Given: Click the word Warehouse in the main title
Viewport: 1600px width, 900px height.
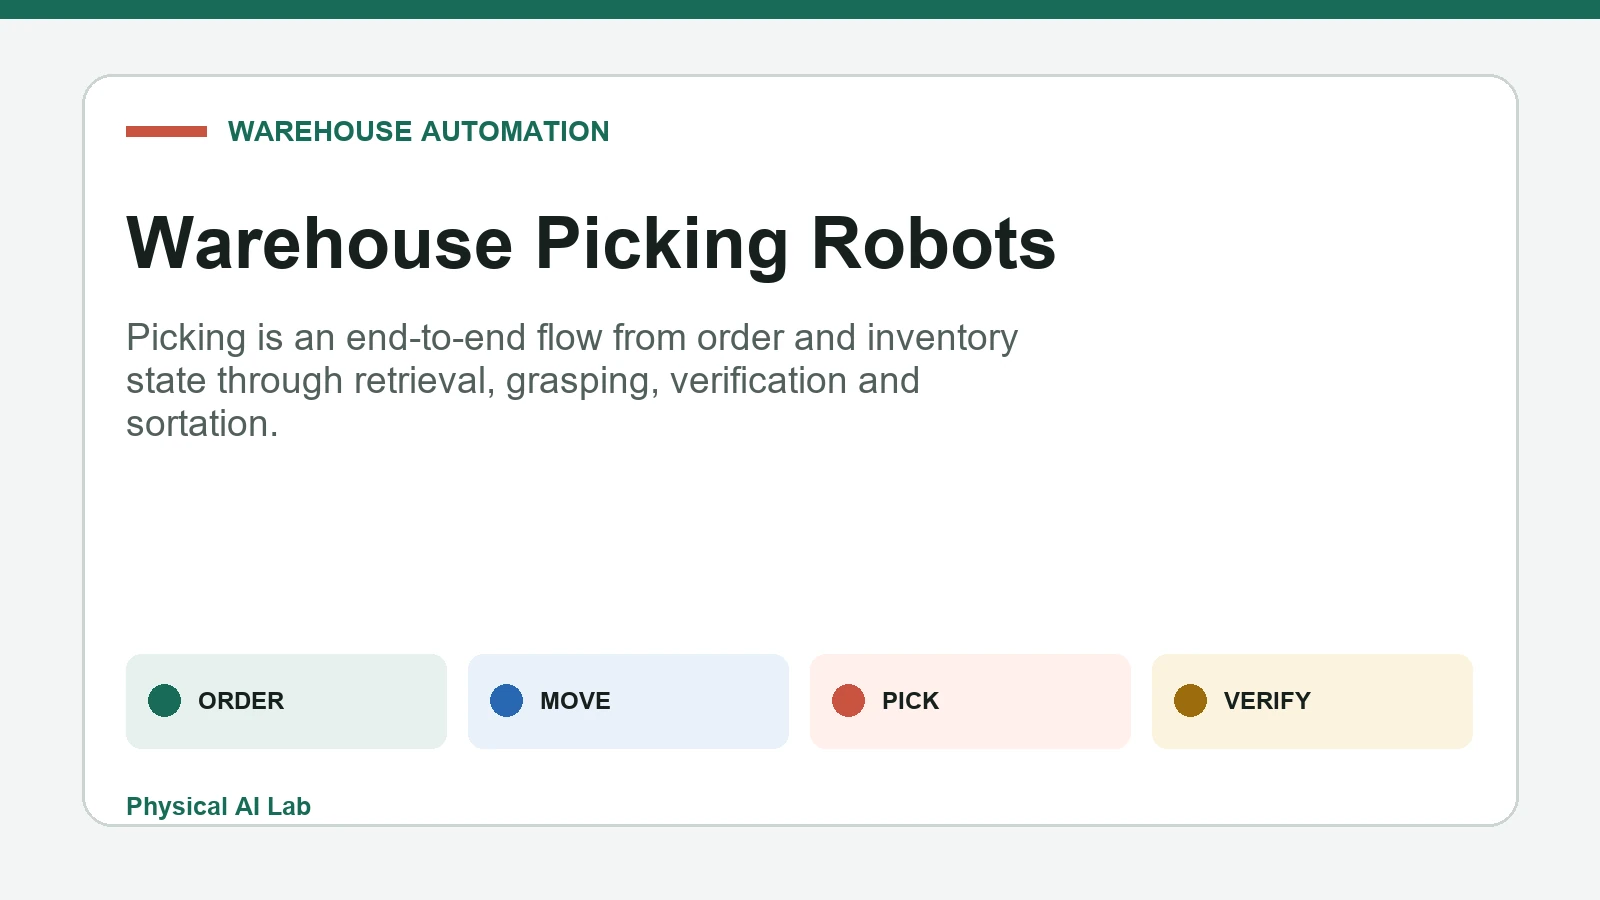Looking at the screenshot, I should [x=320, y=243].
